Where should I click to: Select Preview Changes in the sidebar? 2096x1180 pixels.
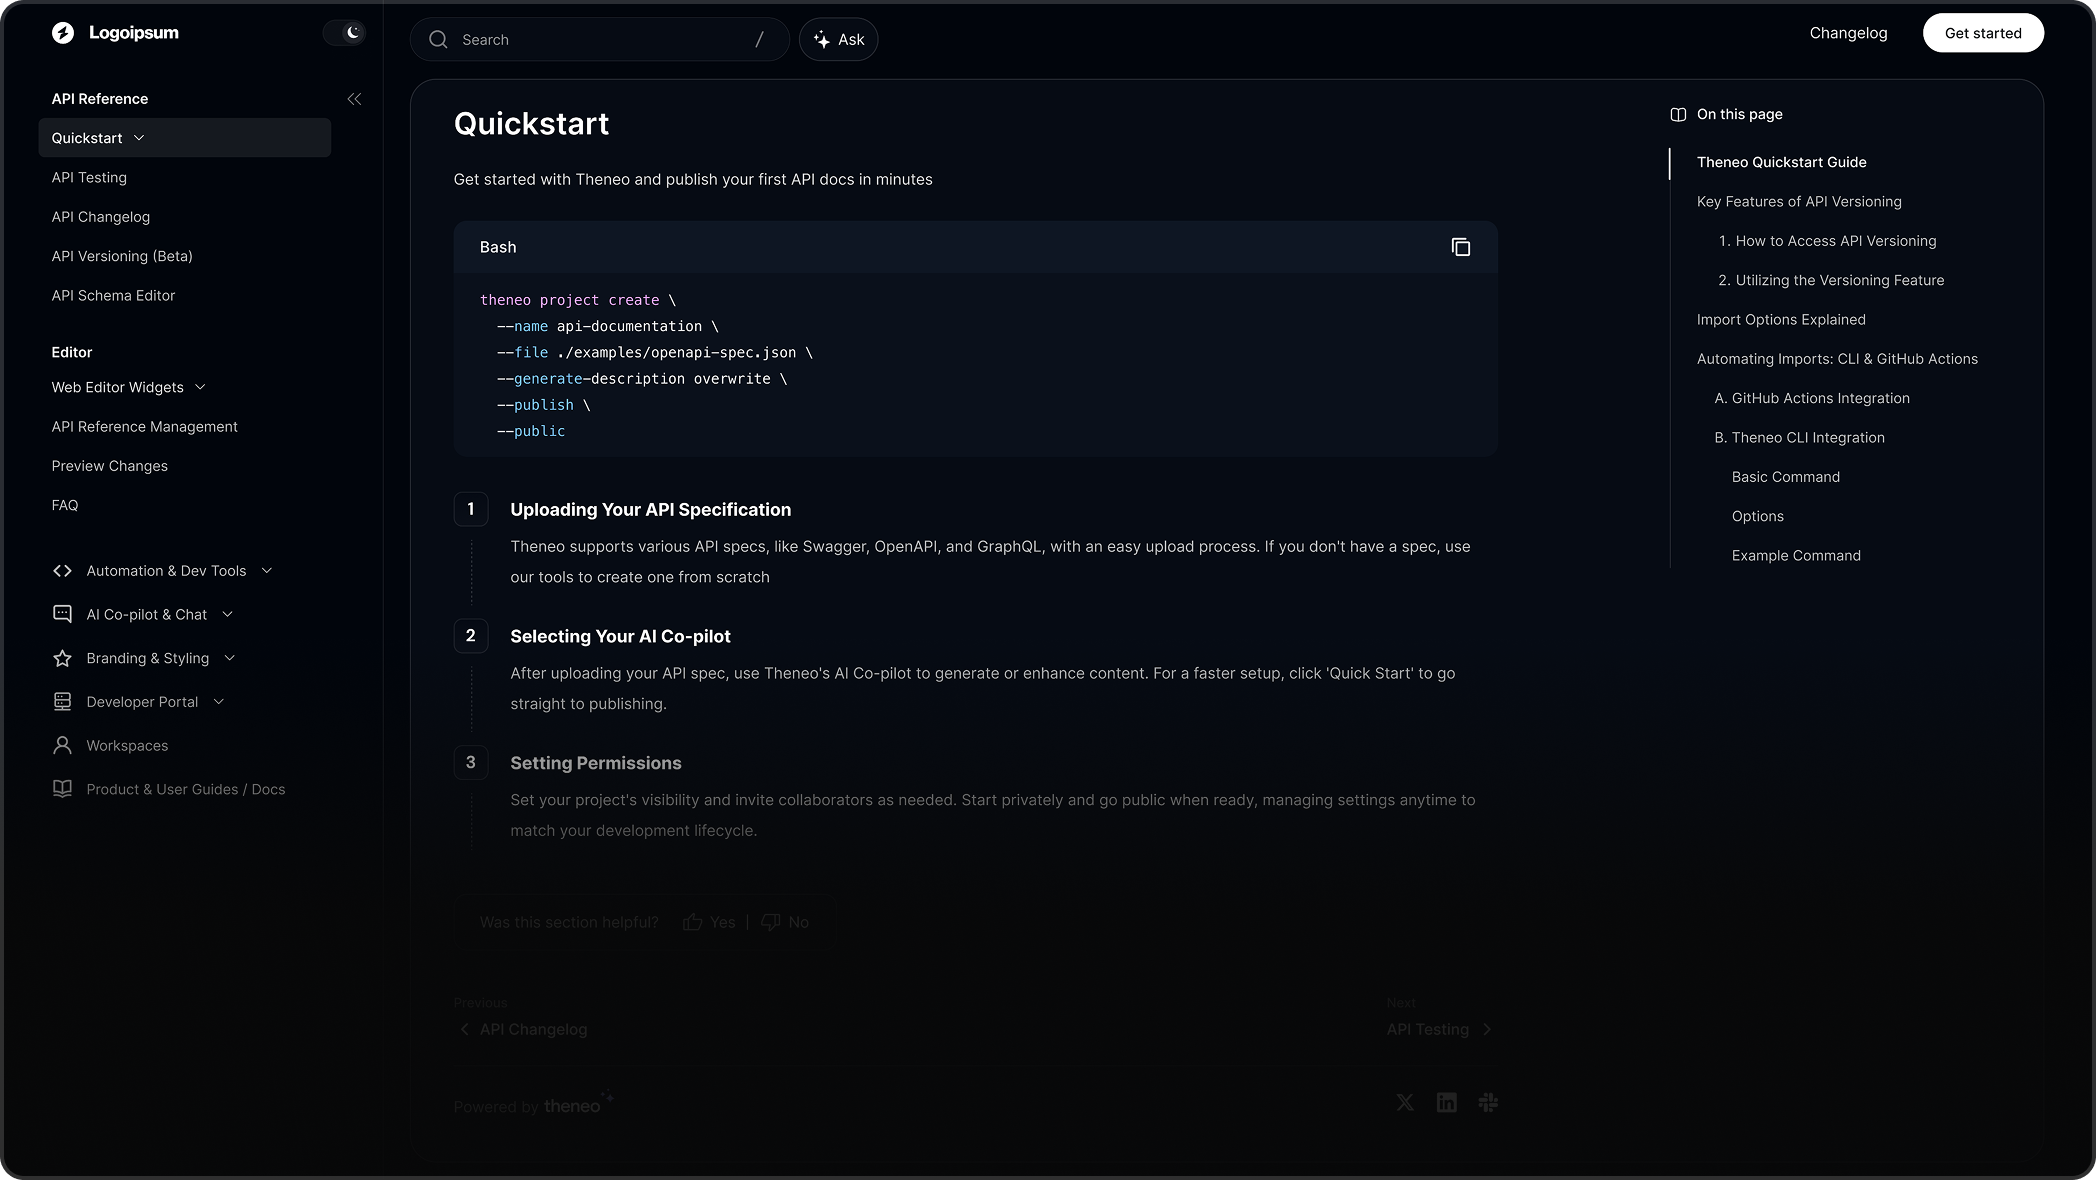click(110, 466)
